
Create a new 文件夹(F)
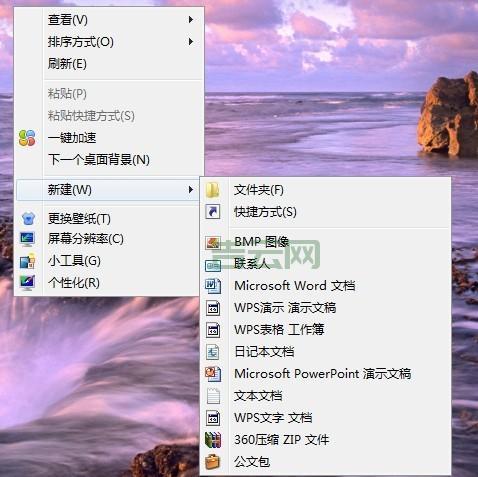[325, 190]
